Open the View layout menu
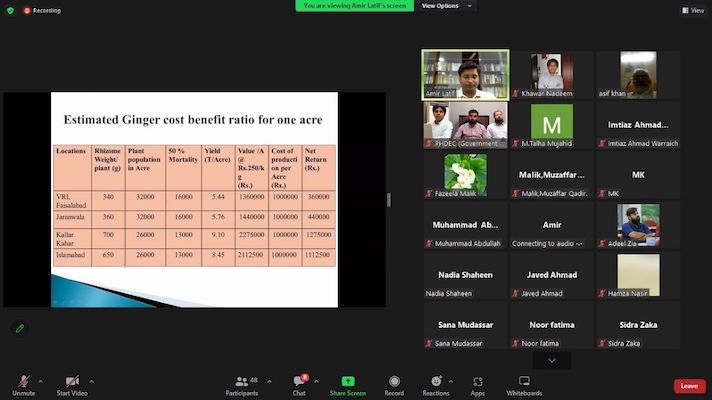Image resolution: width=712 pixels, height=400 pixels. coord(693,10)
